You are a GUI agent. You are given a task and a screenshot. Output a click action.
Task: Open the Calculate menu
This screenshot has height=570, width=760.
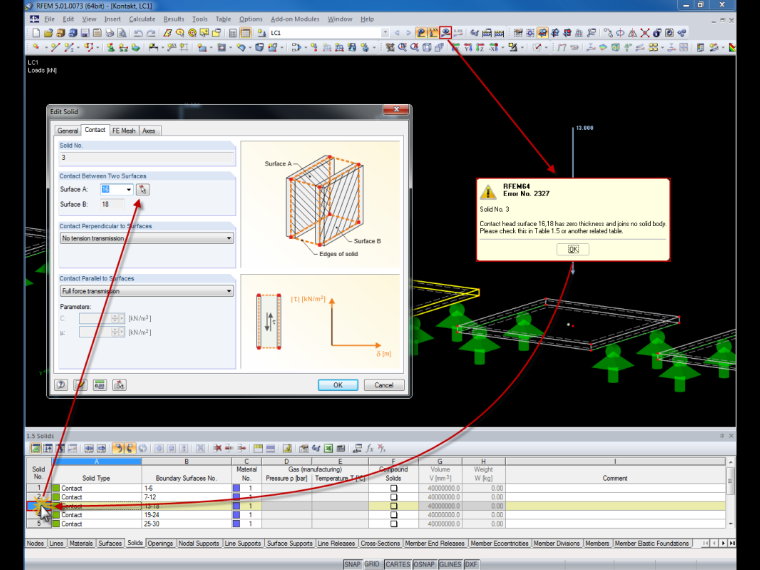coord(142,19)
